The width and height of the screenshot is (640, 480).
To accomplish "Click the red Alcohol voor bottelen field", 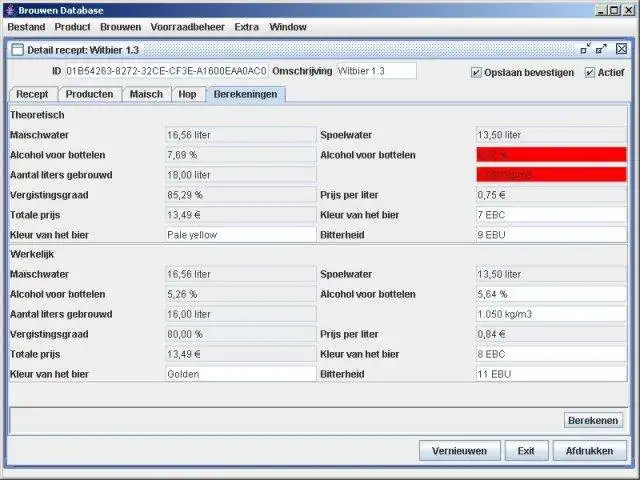I will (x=551, y=155).
